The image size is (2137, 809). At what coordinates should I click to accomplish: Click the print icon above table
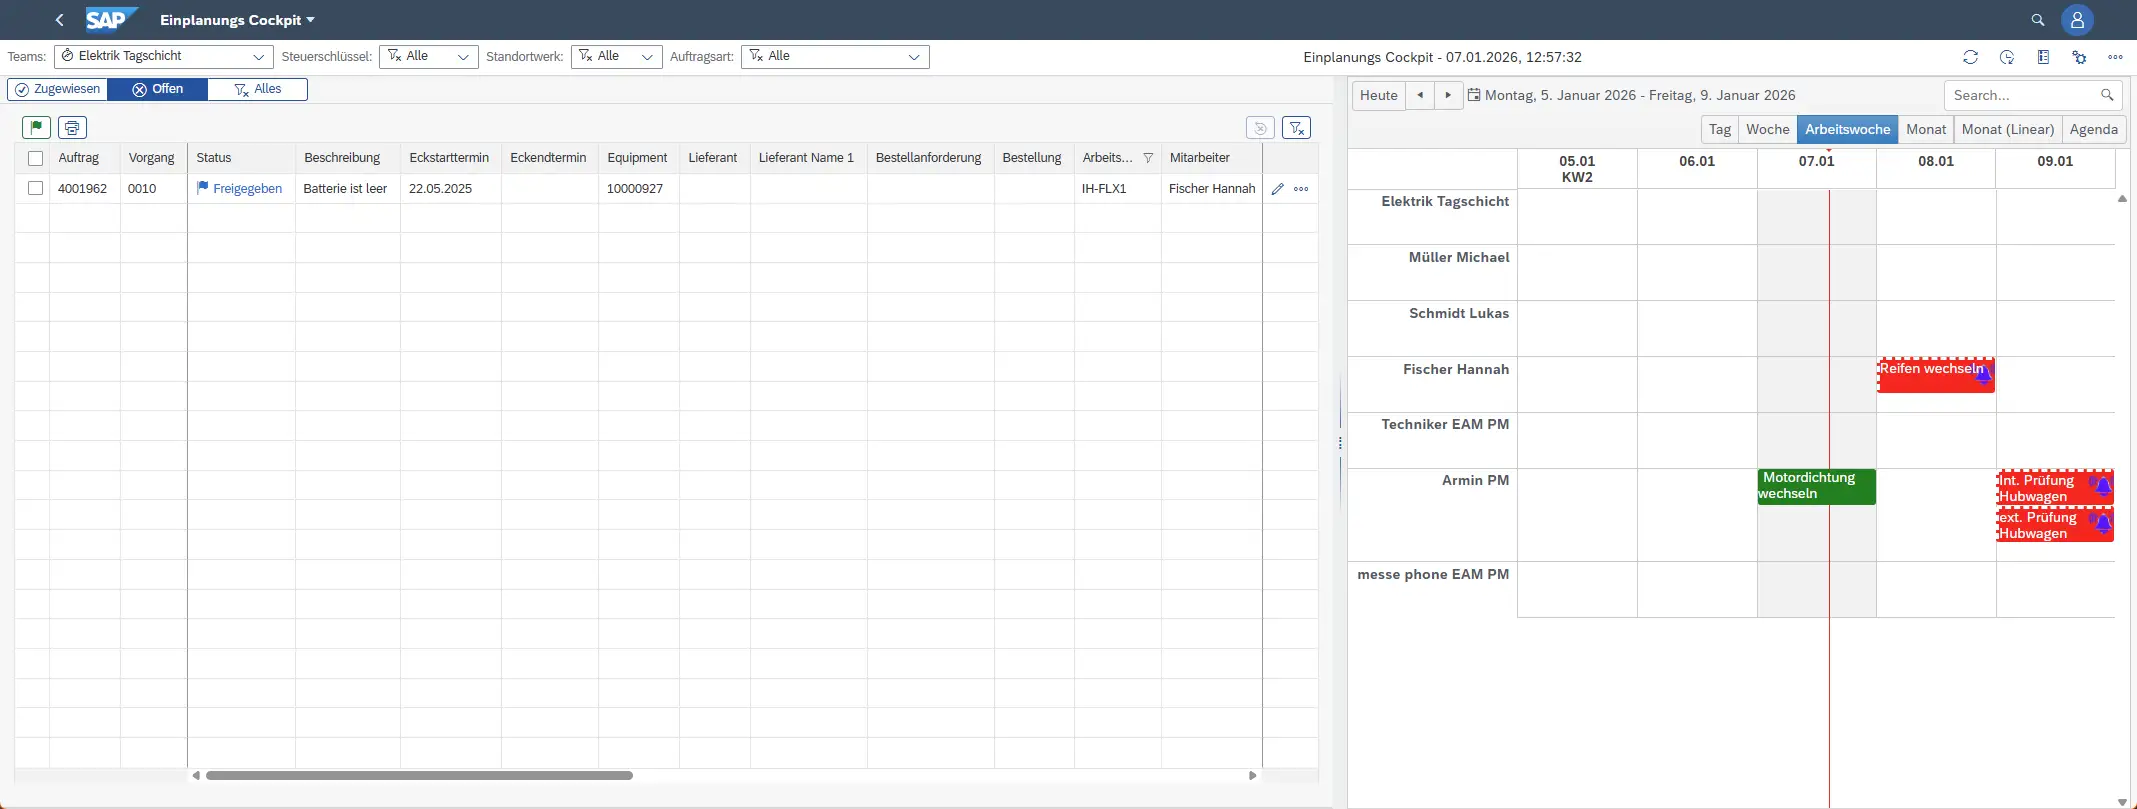(x=72, y=127)
